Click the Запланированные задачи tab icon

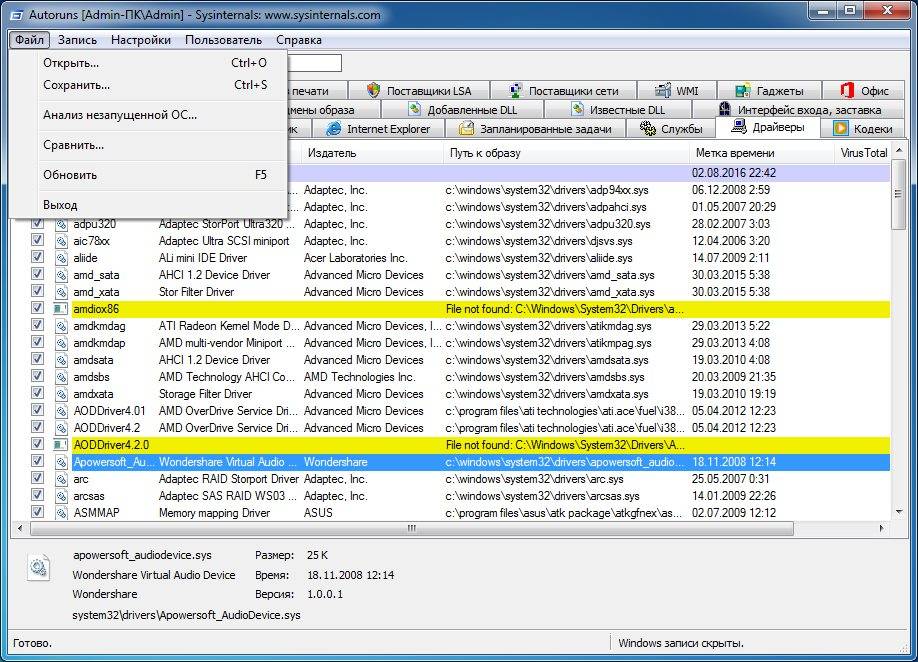point(466,129)
